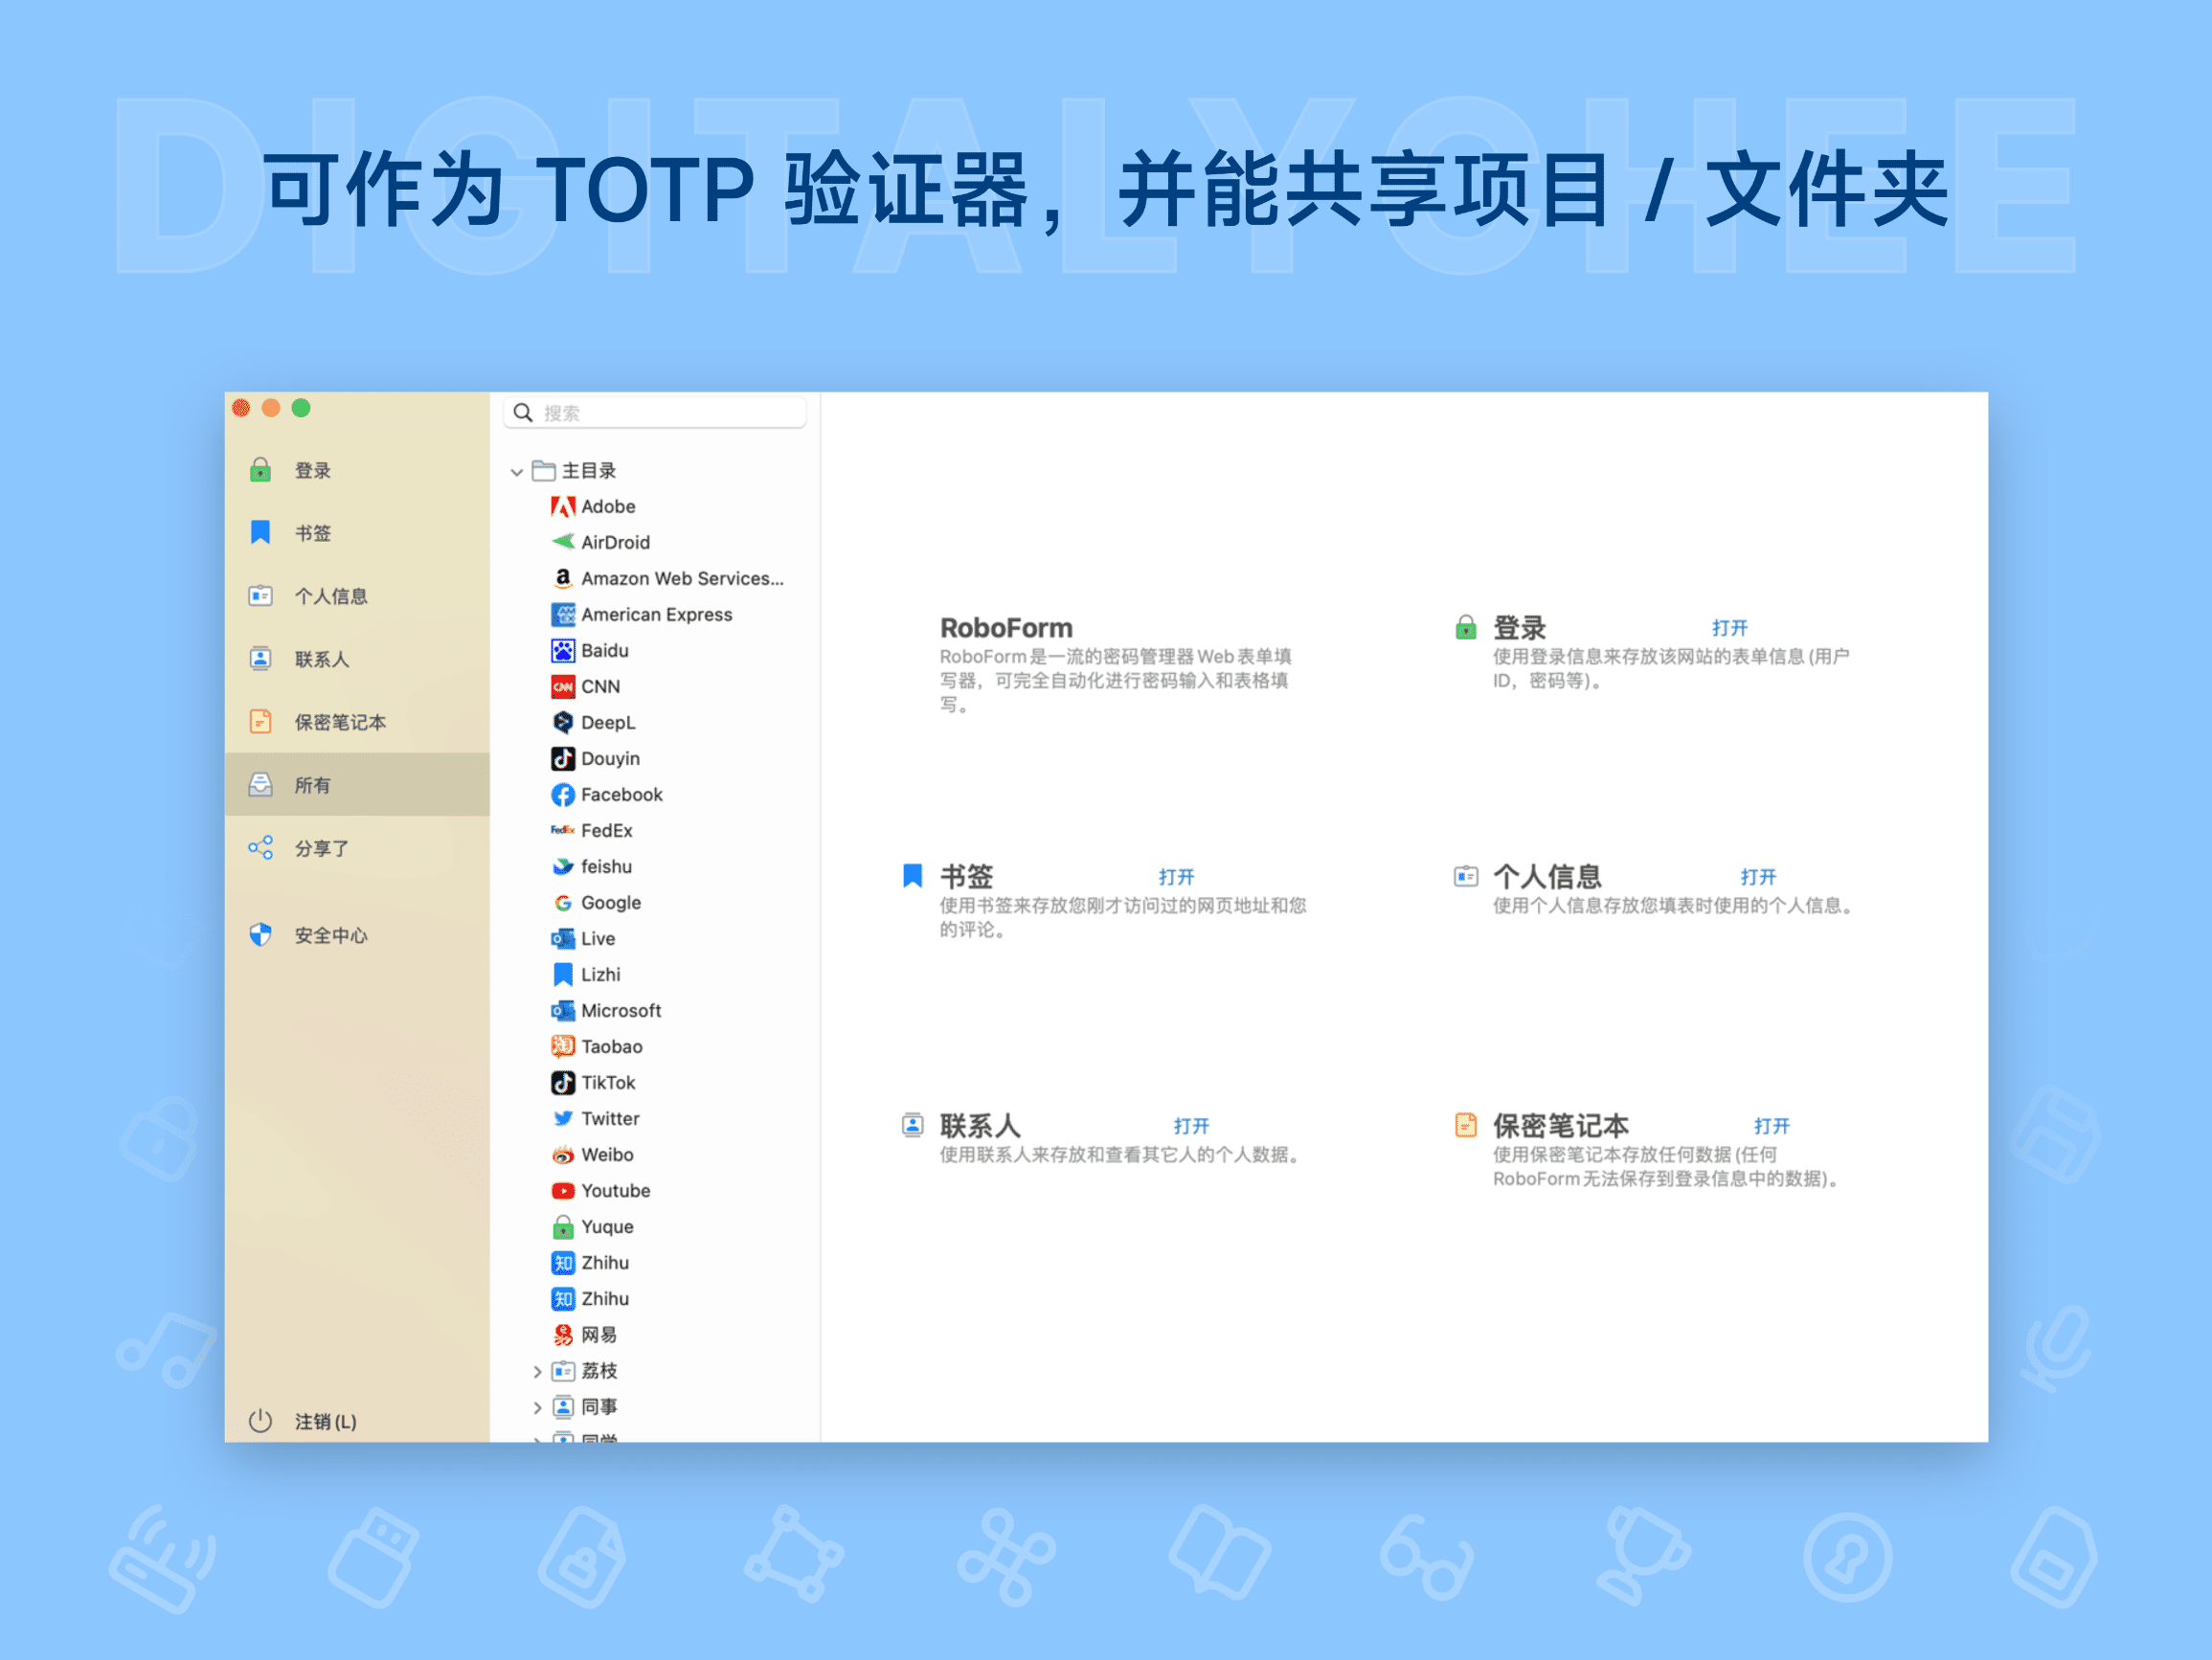The image size is (2212, 1660).
Task: Click the 注销 logout power icon
Action: click(261, 1421)
